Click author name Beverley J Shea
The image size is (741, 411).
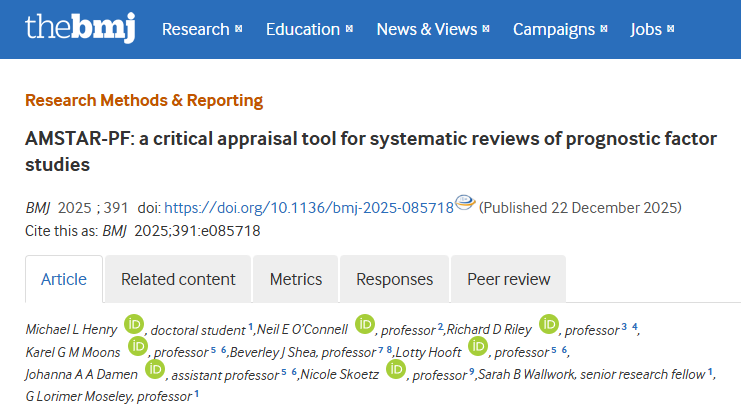274,352
